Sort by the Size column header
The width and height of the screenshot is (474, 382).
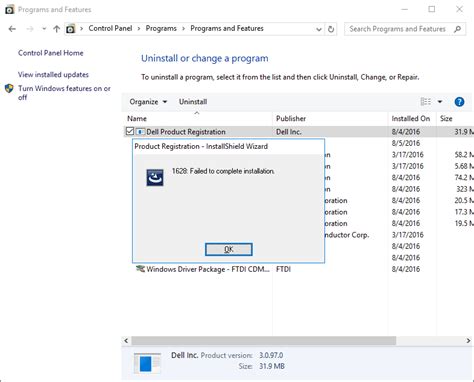[x=446, y=119]
